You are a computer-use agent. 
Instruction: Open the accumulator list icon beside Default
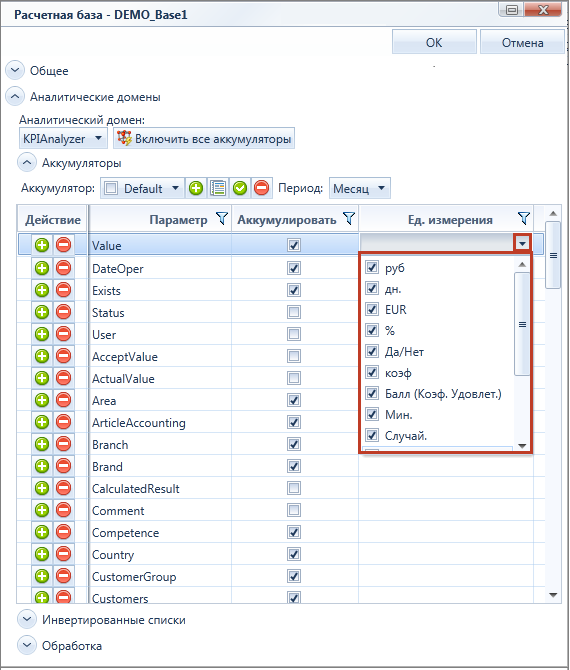tap(218, 188)
